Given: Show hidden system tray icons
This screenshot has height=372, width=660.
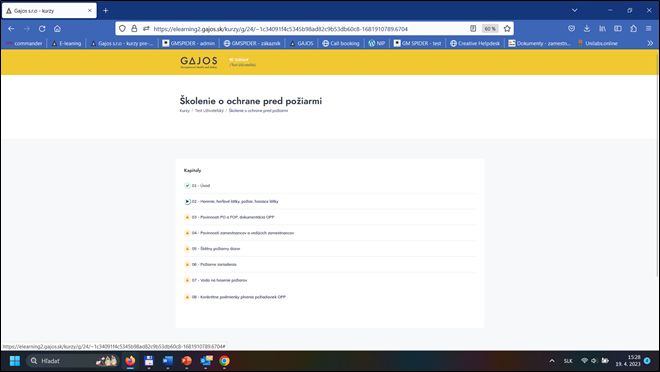Looking at the screenshot, I should click(x=552, y=361).
